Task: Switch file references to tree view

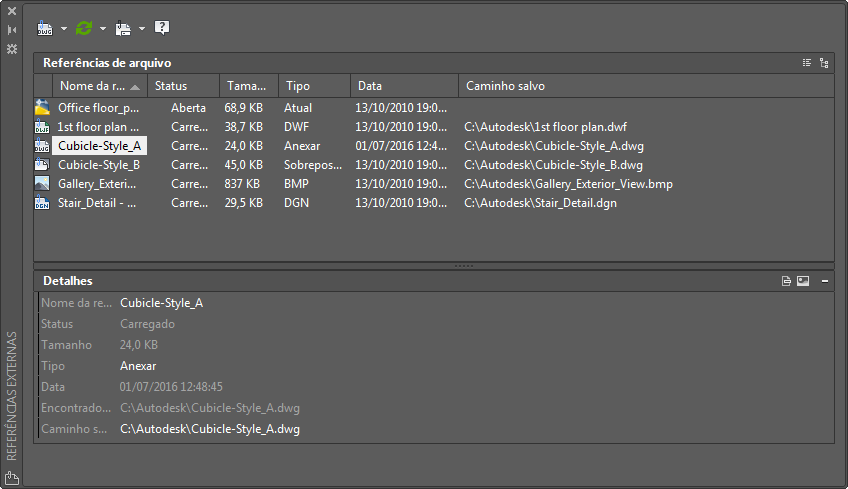Action: (x=823, y=62)
